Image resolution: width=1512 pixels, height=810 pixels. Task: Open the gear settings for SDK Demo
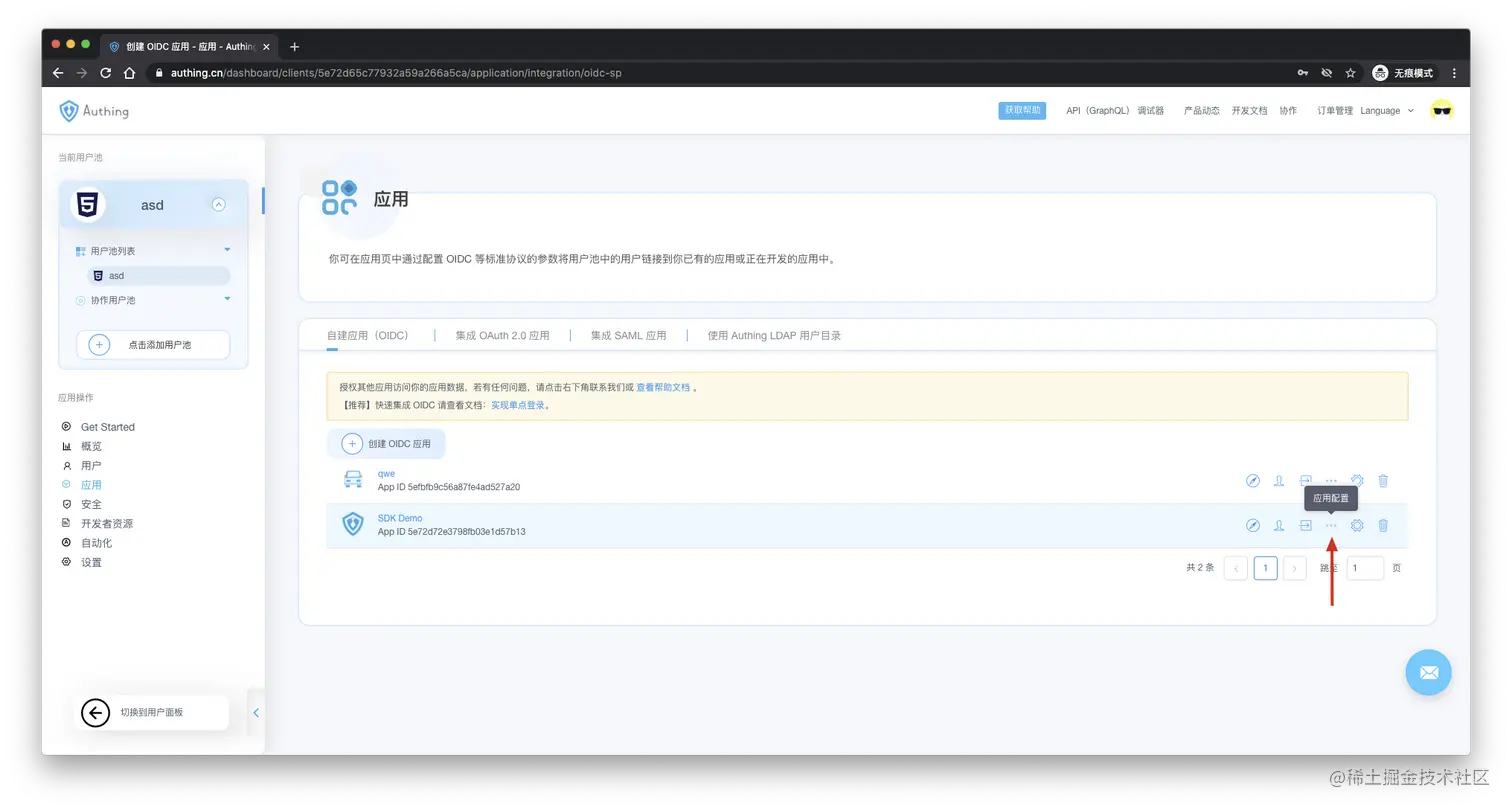1357,525
